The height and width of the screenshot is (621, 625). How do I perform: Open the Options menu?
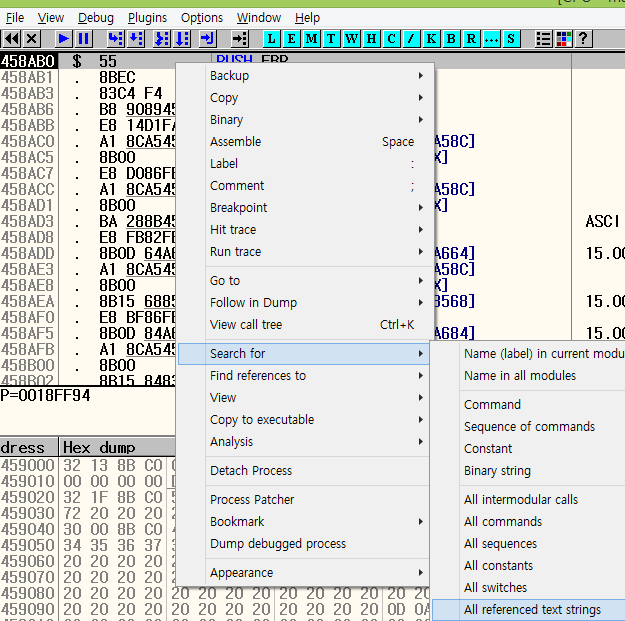coord(202,18)
